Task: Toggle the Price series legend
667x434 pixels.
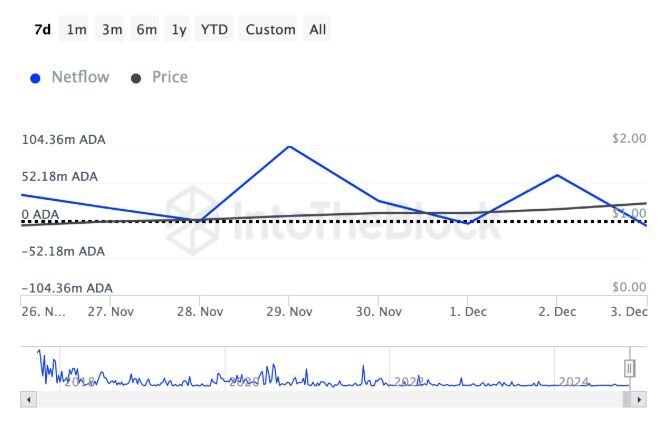Action: point(169,77)
